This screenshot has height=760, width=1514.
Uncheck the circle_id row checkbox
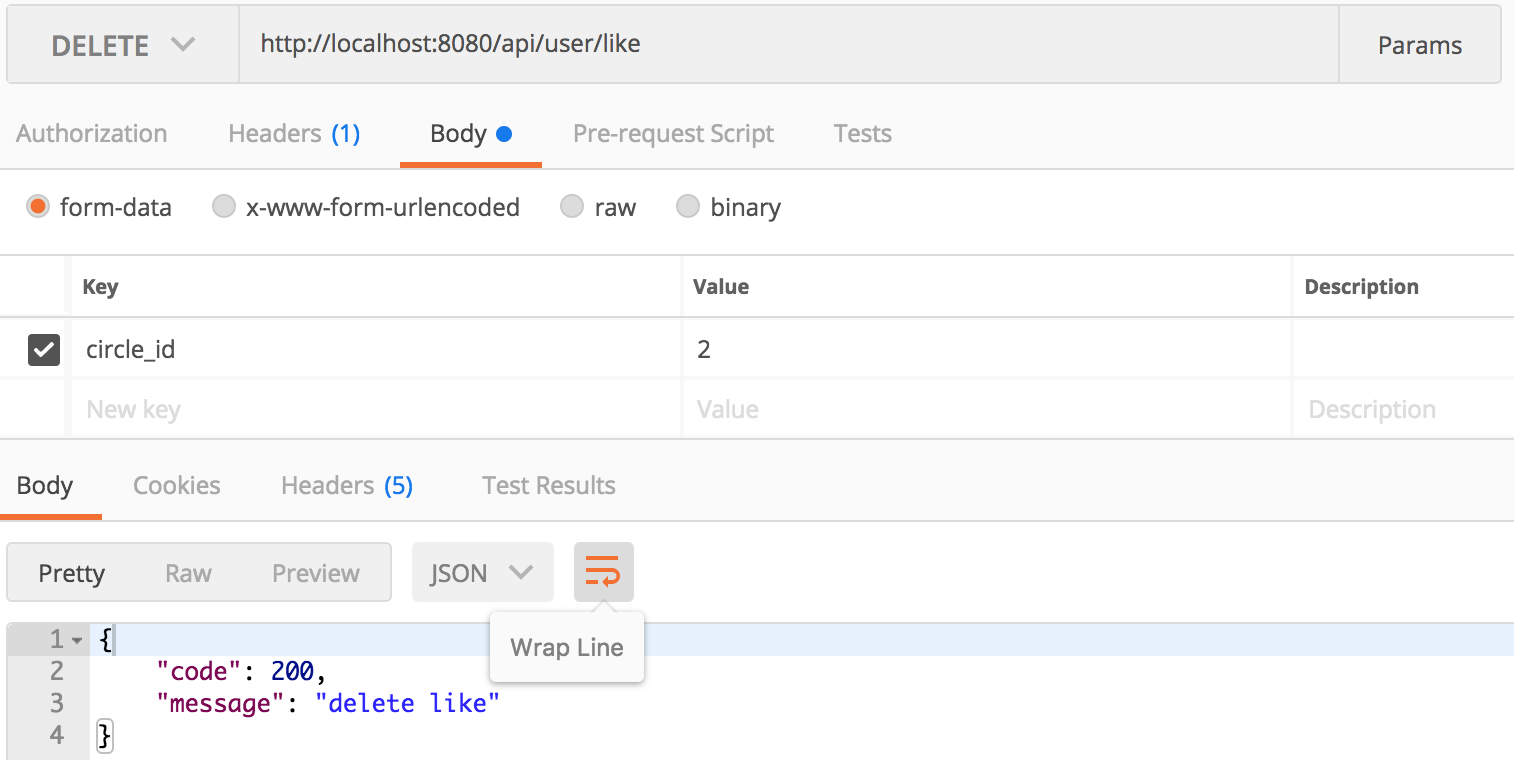(44, 349)
